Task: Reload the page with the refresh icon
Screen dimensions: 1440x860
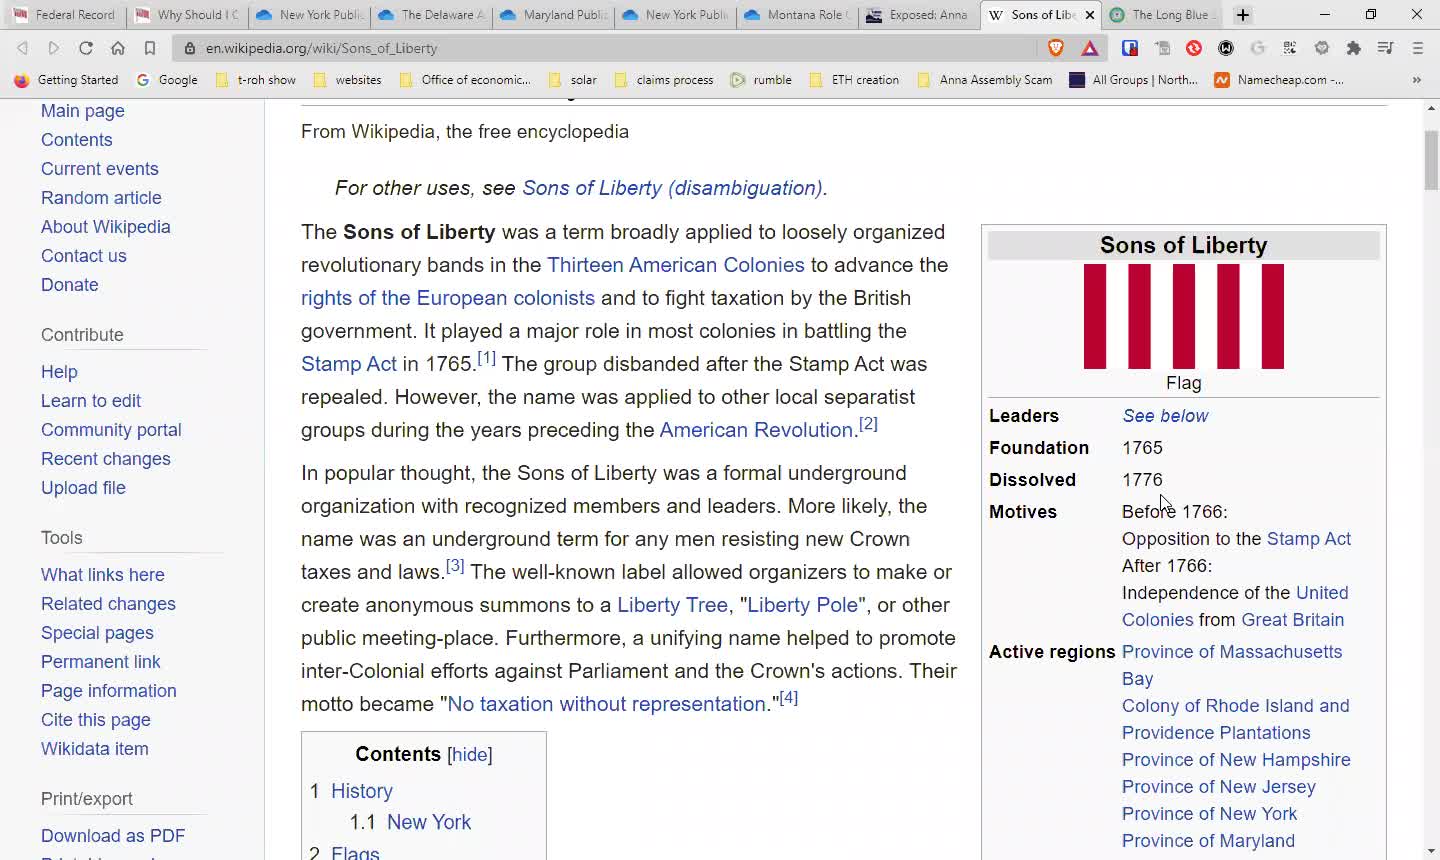Action: [x=86, y=48]
